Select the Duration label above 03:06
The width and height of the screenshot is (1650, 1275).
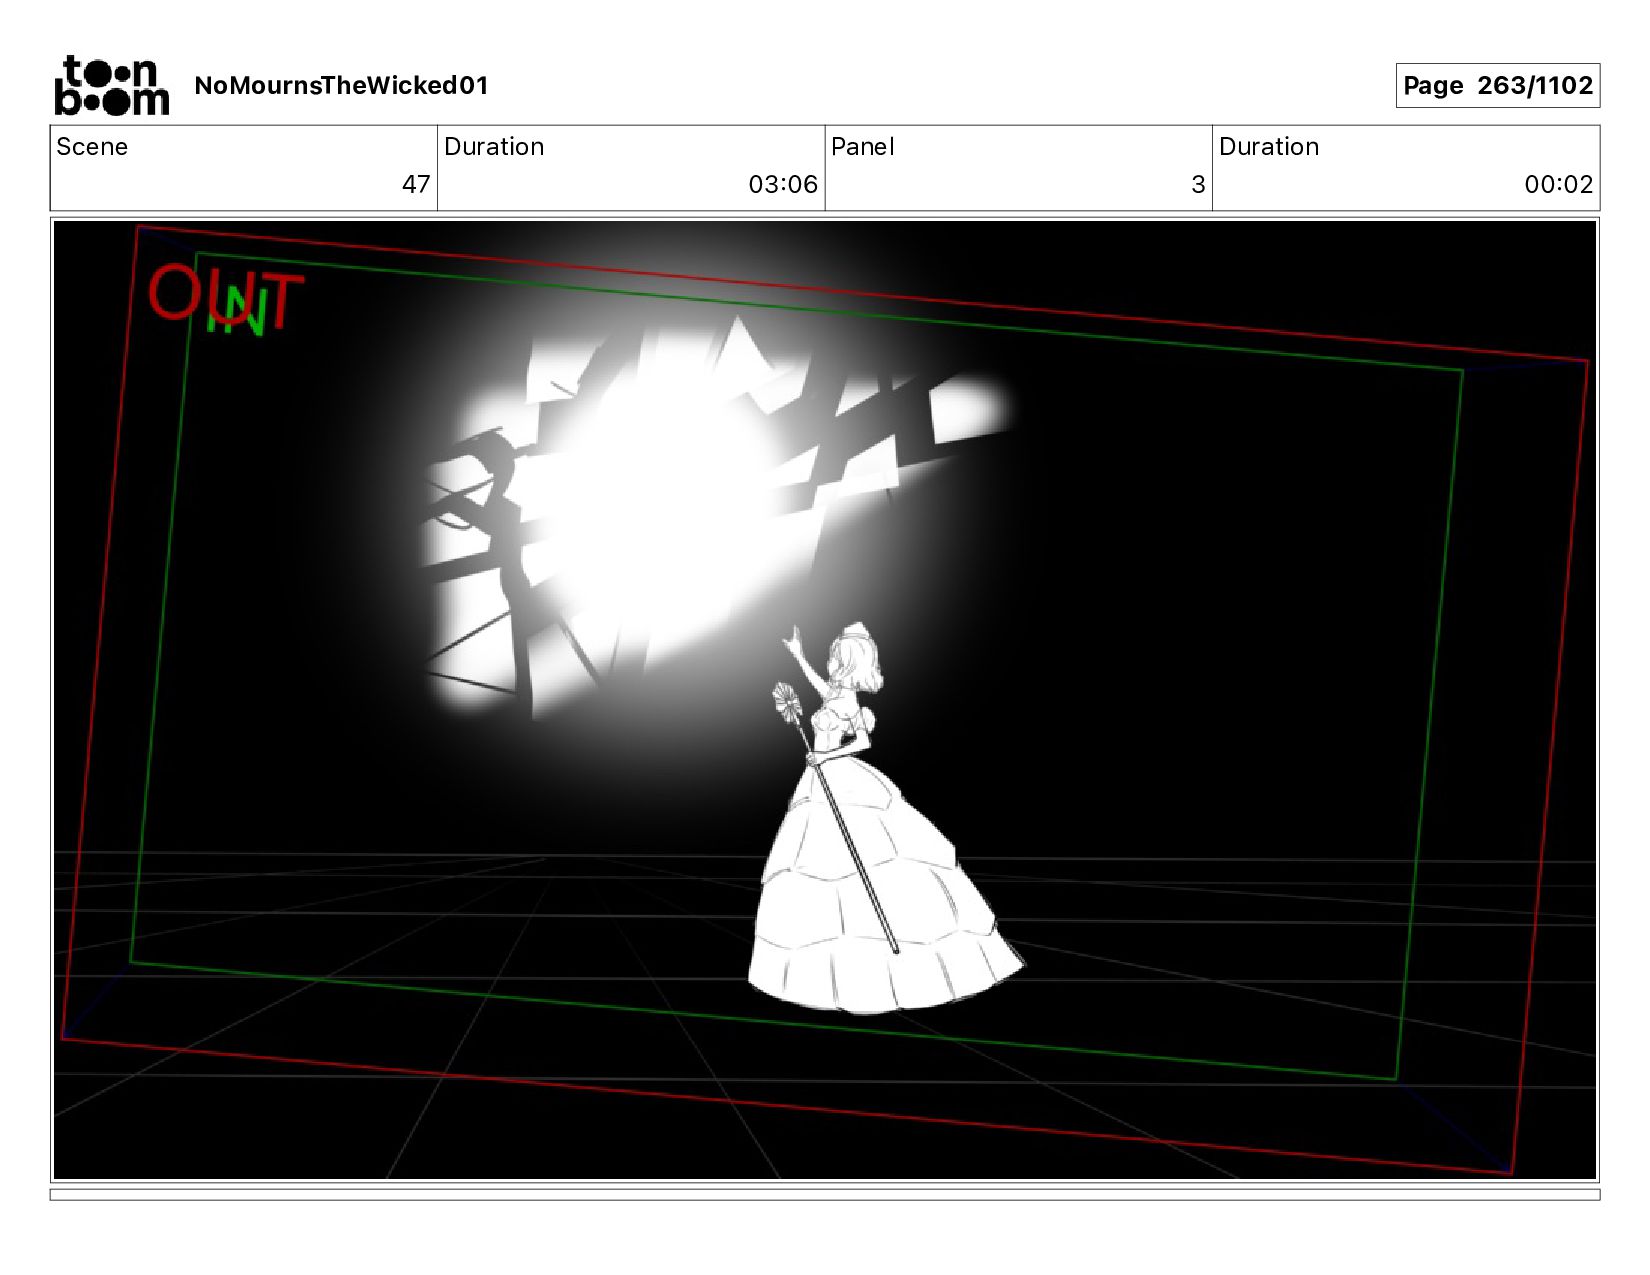(494, 147)
